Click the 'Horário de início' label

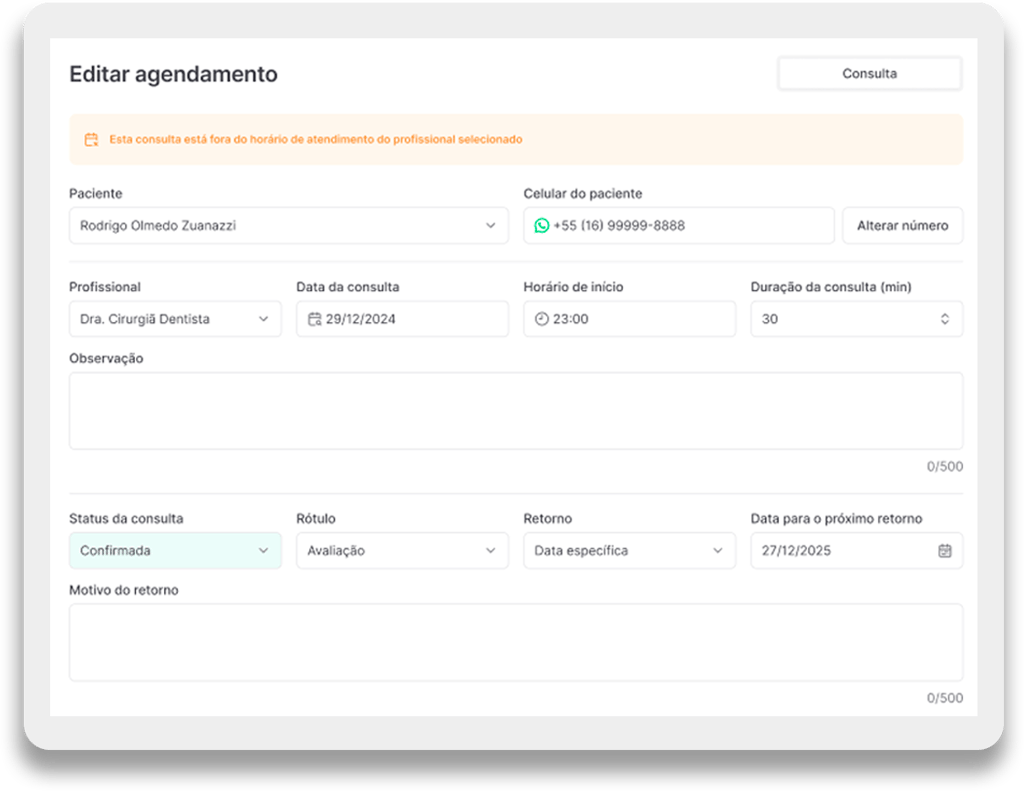click(573, 287)
